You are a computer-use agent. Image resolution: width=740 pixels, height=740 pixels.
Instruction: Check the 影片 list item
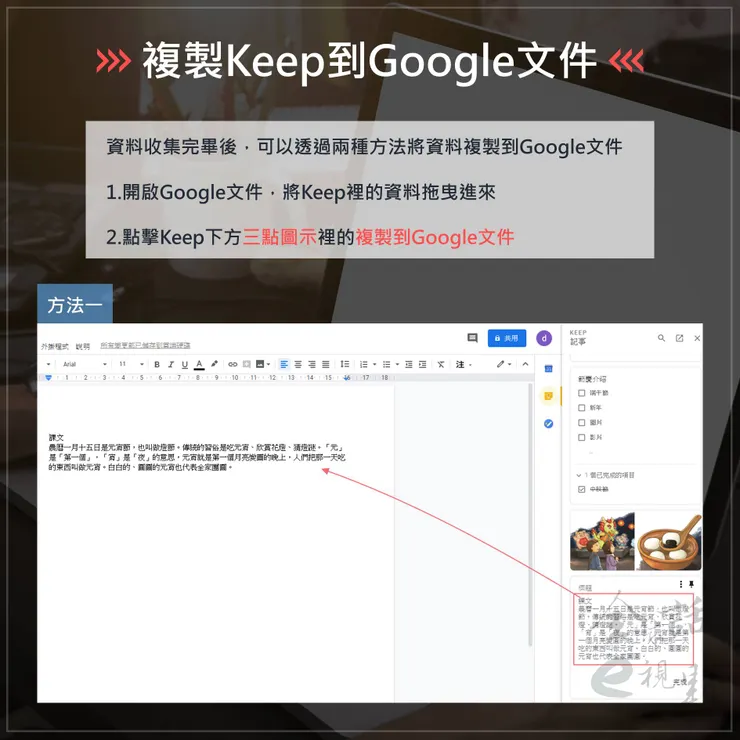coord(581,437)
